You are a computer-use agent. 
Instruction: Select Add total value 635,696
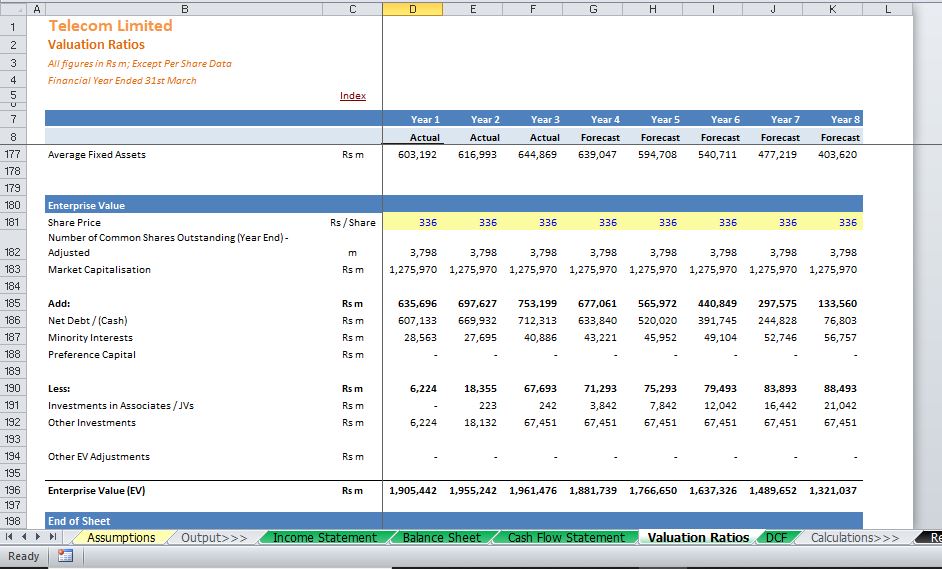(417, 303)
